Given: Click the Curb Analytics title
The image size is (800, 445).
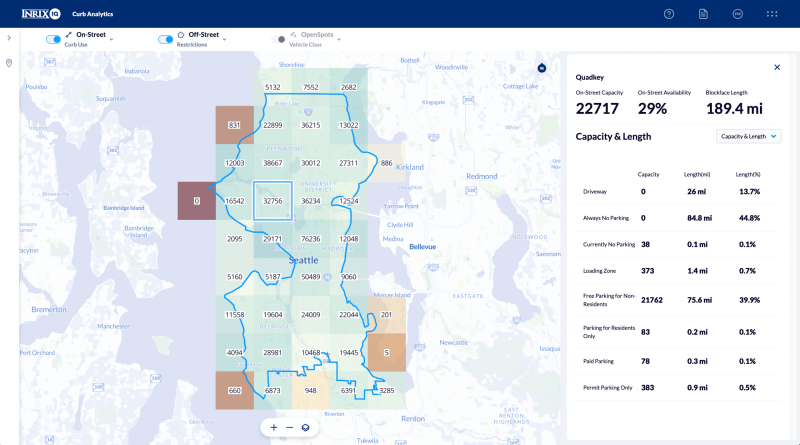Looking at the screenshot, I should tap(93, 14).
